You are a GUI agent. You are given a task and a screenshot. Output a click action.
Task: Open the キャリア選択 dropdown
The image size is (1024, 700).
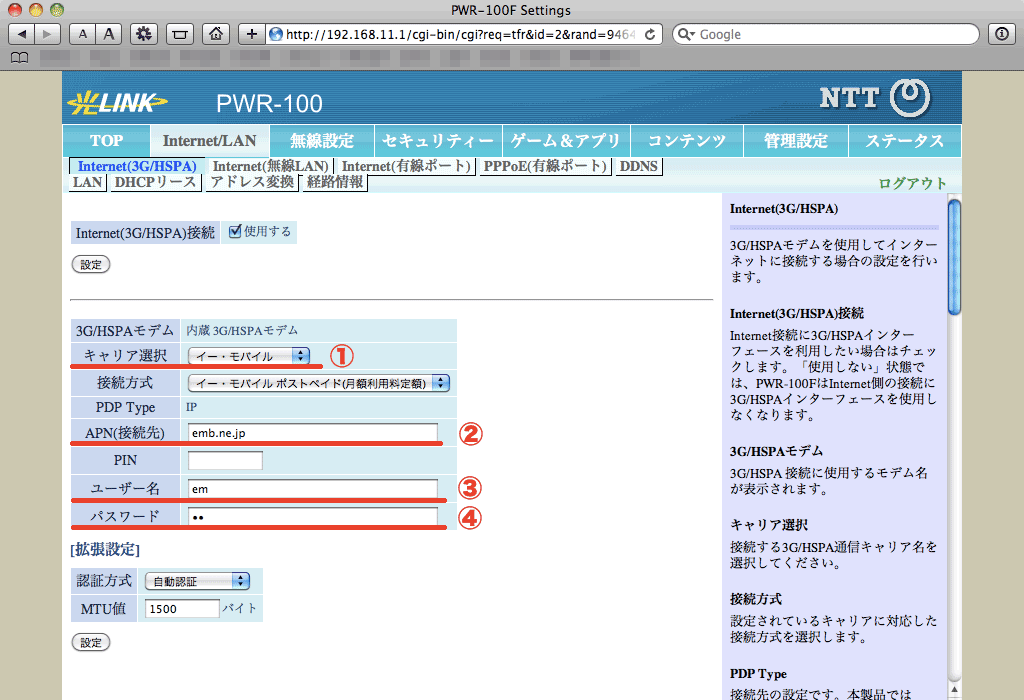coord(249,356)
